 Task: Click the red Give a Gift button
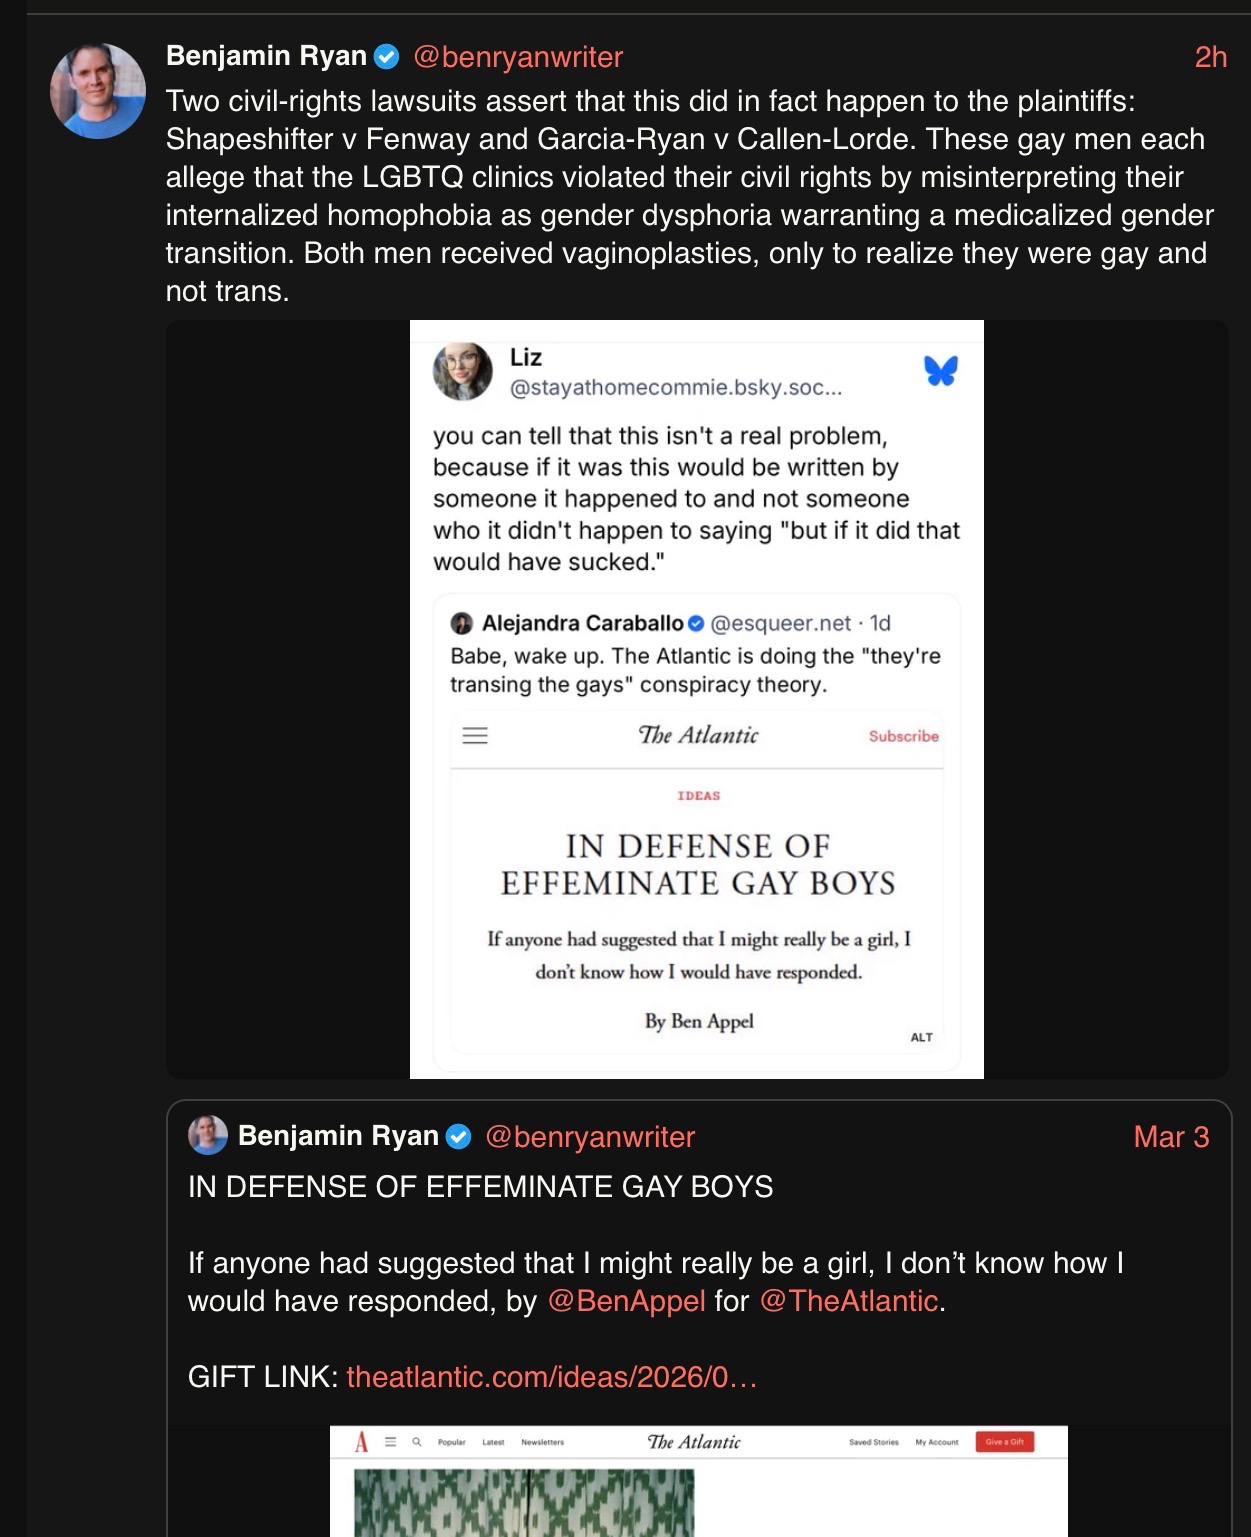[1005, 1442]
